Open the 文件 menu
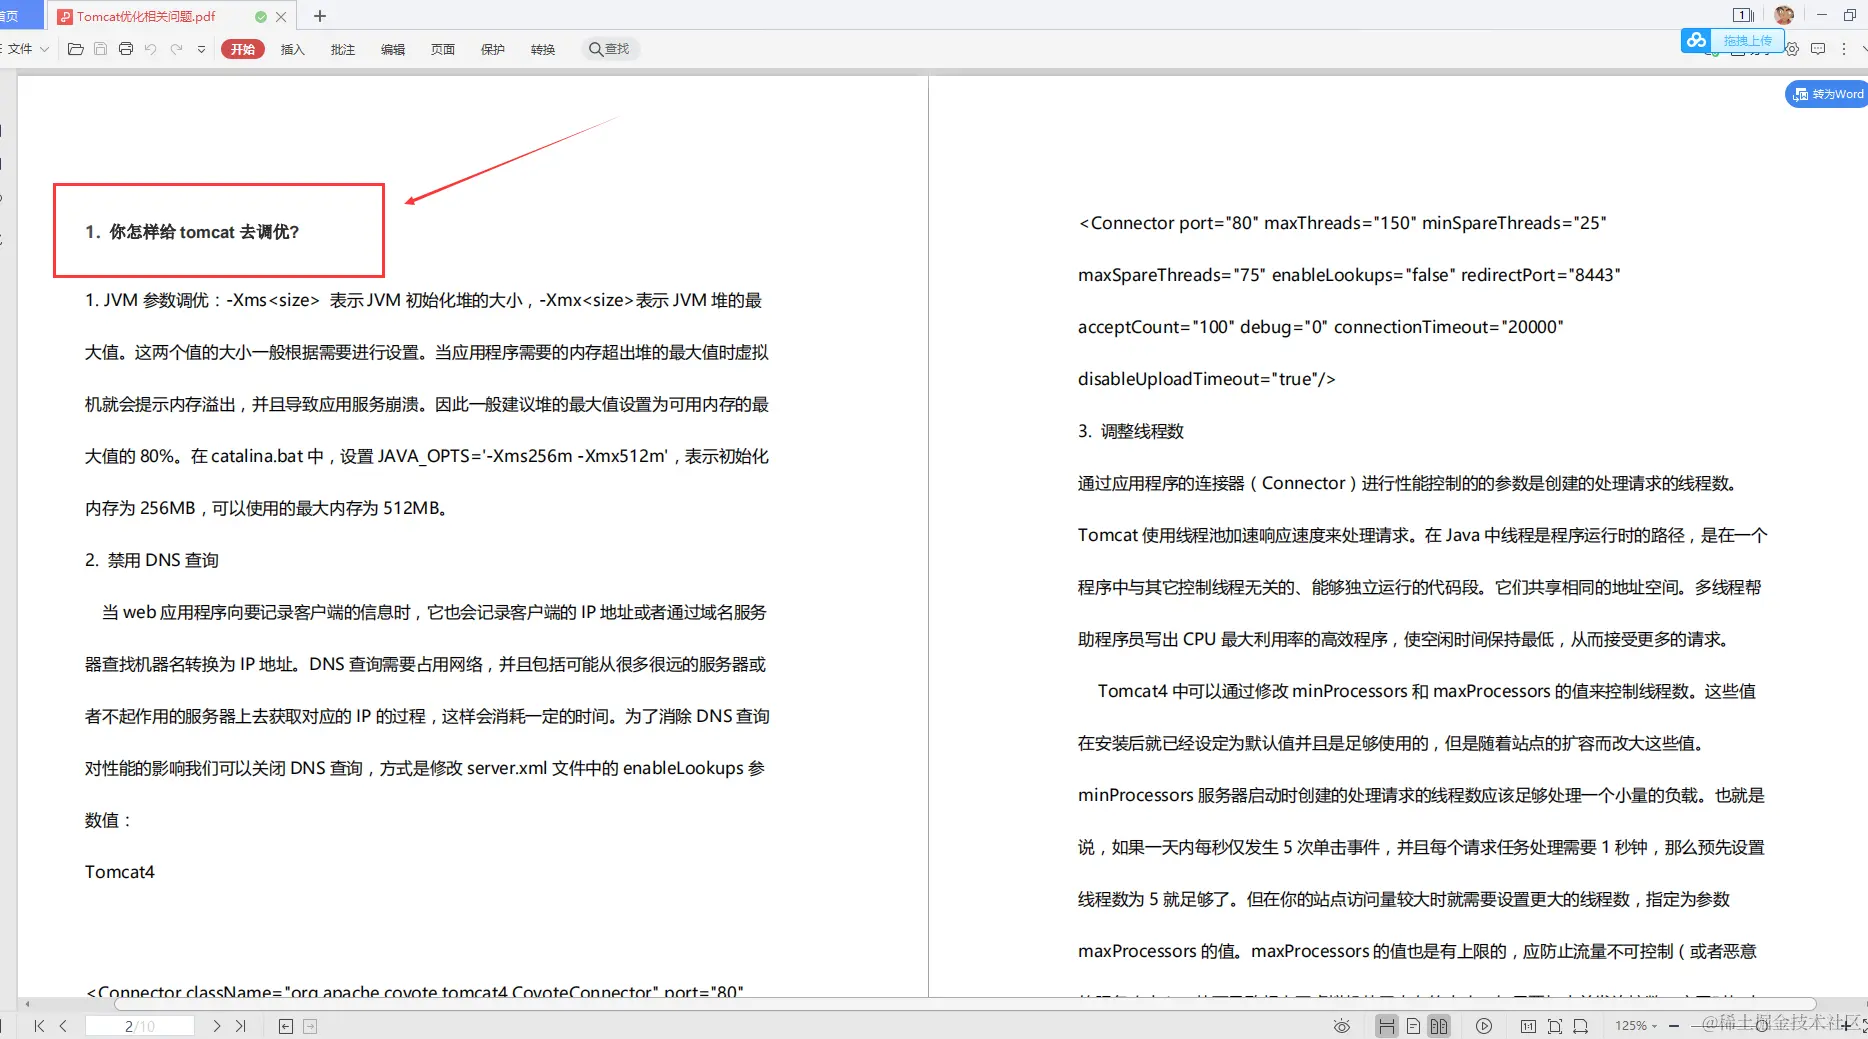This screenshot has height=1039, width=1868. pyautogui.click(x=28, y=49)
